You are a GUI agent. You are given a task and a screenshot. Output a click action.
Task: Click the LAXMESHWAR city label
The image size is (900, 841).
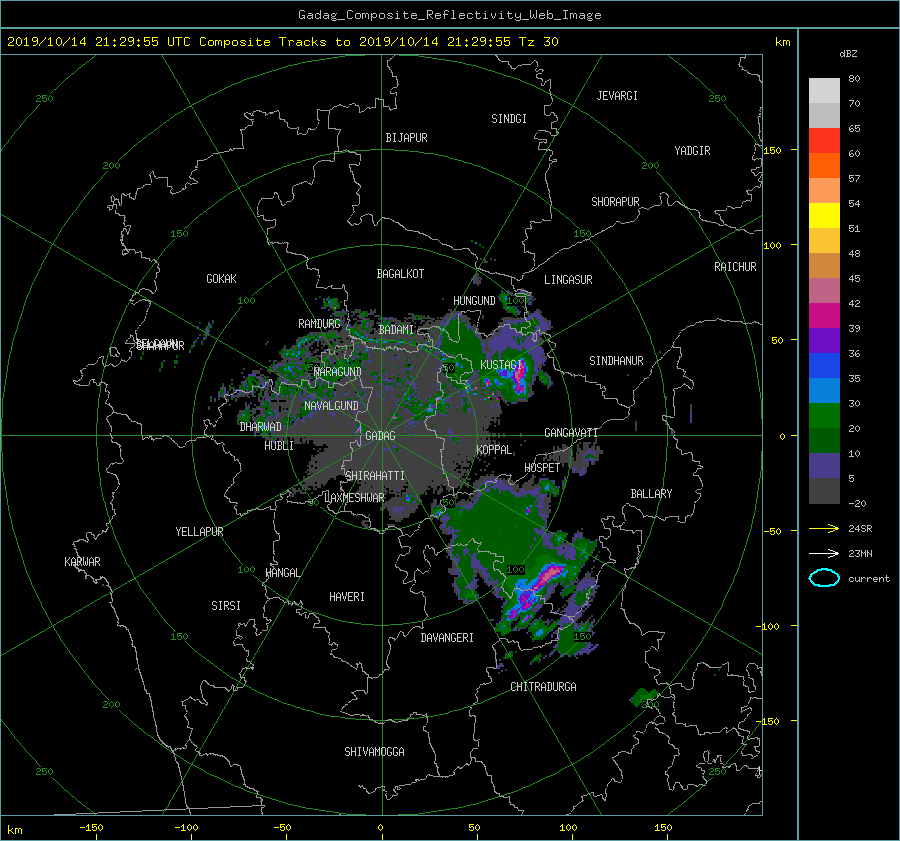354,498
